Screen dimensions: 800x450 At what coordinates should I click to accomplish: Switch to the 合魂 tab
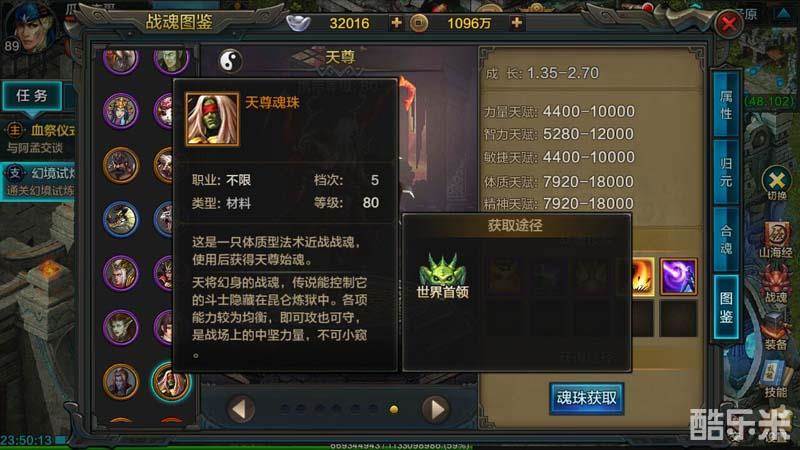click(x=726, y=239)
